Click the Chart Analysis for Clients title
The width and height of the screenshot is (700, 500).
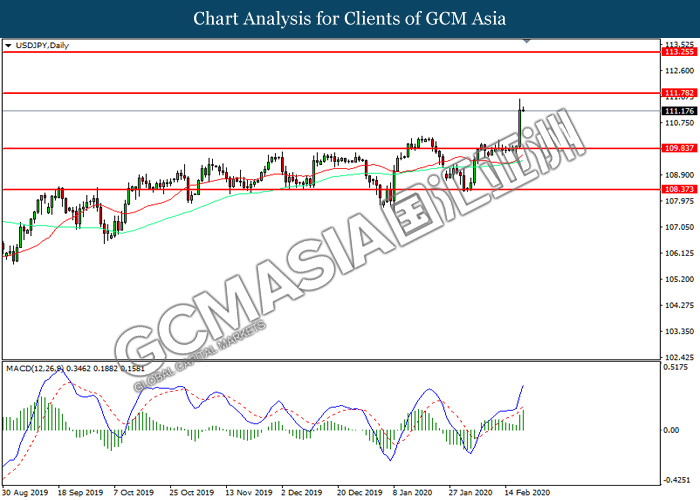tap(350, 18)
